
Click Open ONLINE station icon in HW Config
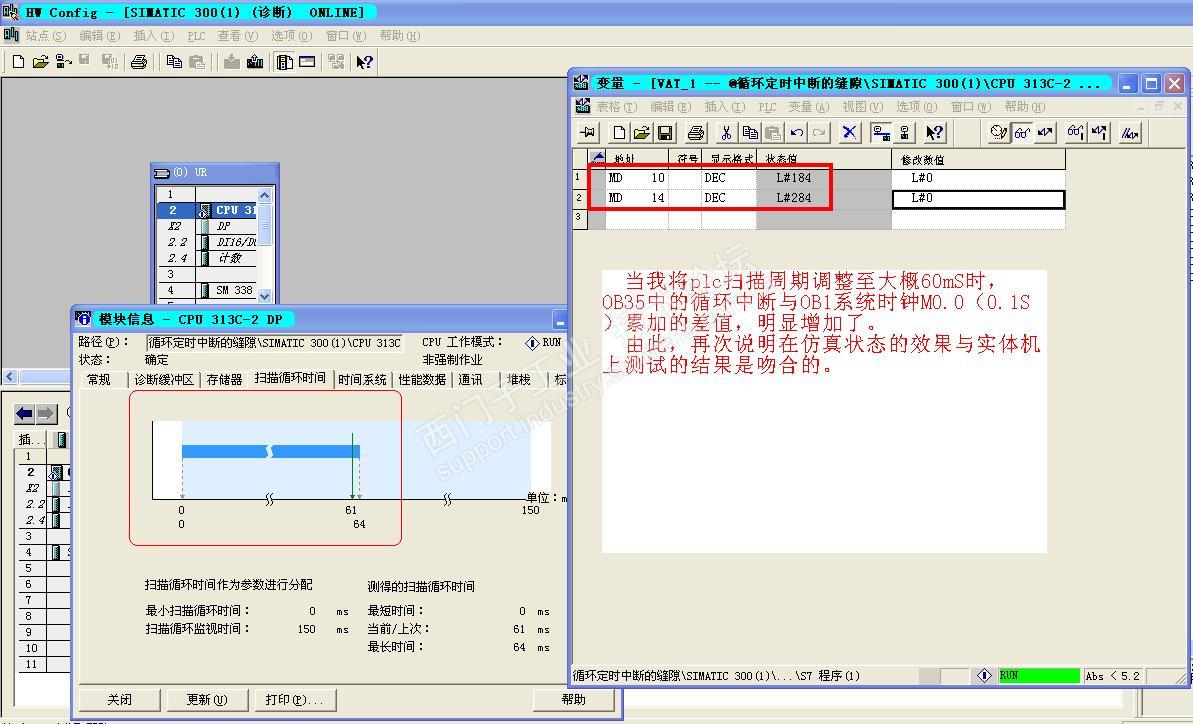(63, 62)
